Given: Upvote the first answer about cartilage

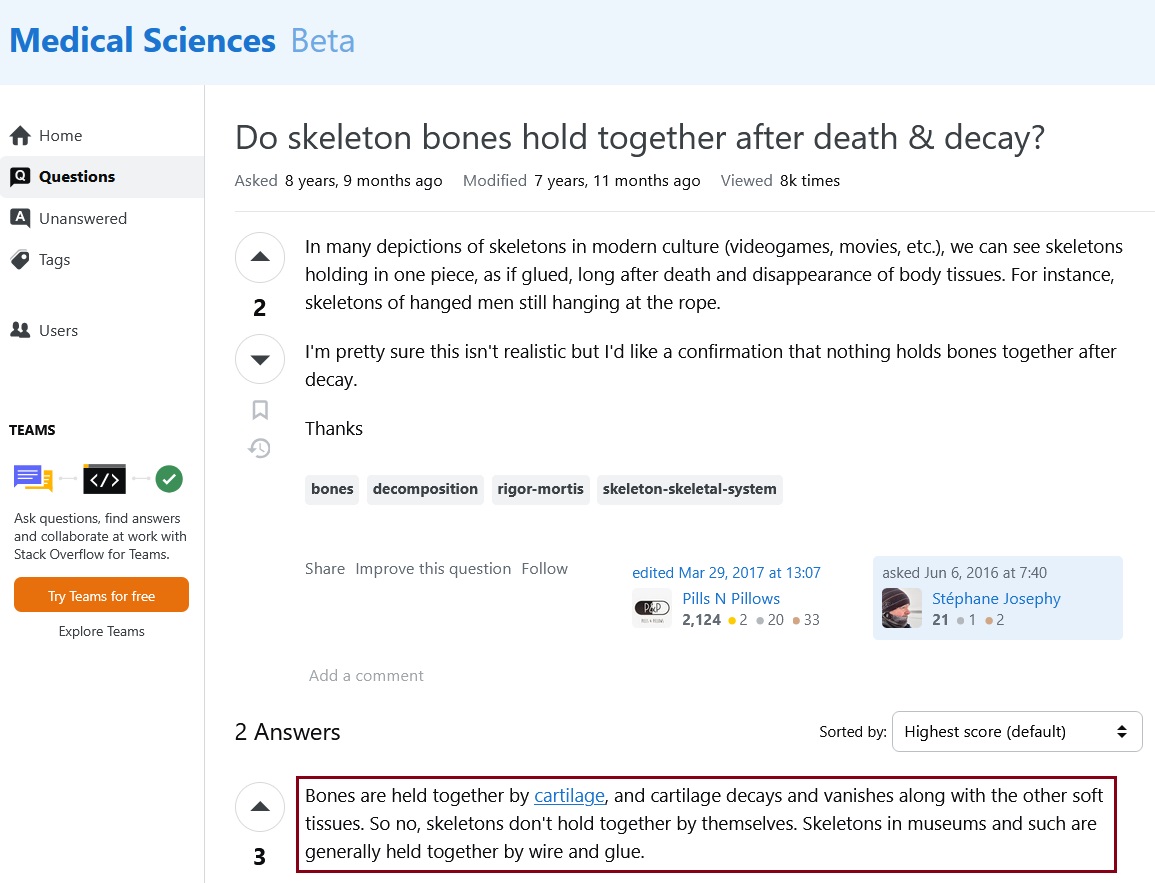Looking at the screenshot, I should tap(260, 807).
